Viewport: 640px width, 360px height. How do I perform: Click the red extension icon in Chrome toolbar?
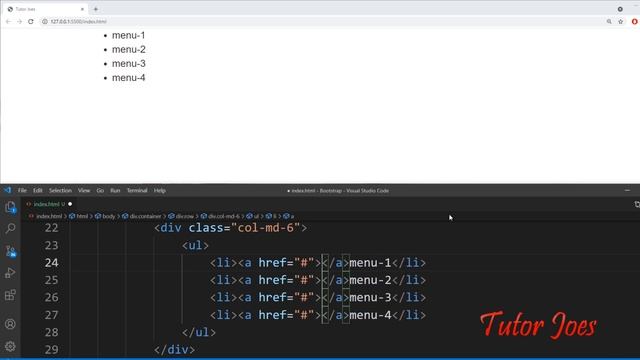tap(635, 21)
